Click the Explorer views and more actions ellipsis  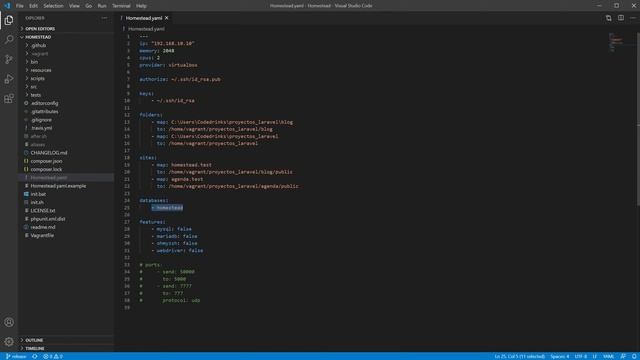tap(104, 18)
